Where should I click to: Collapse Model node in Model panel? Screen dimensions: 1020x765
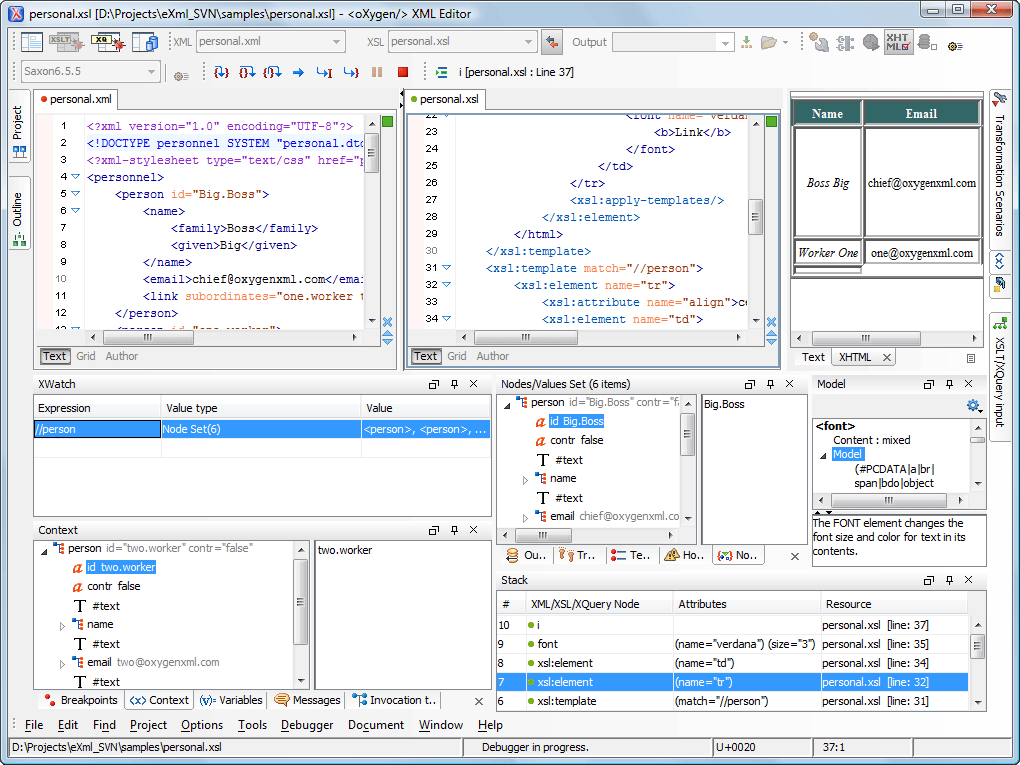[823, 455]
